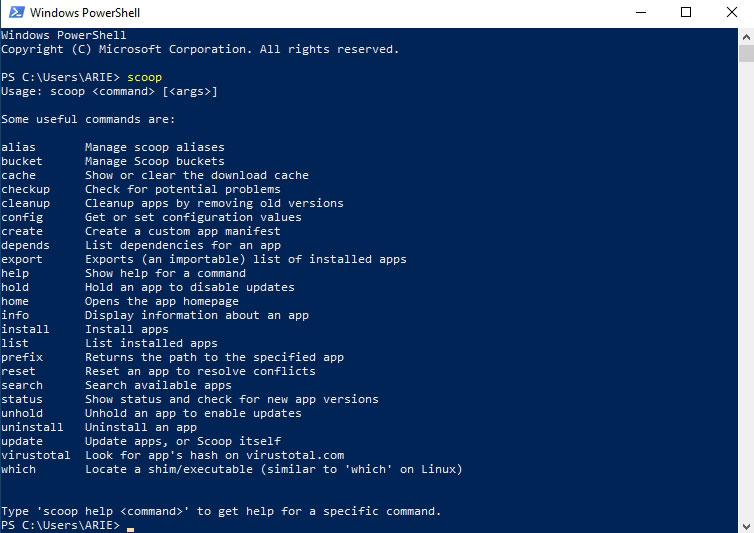Click 'Uninstall an app' description
Viewport: 754px width, 533px height.
(141, 427)
